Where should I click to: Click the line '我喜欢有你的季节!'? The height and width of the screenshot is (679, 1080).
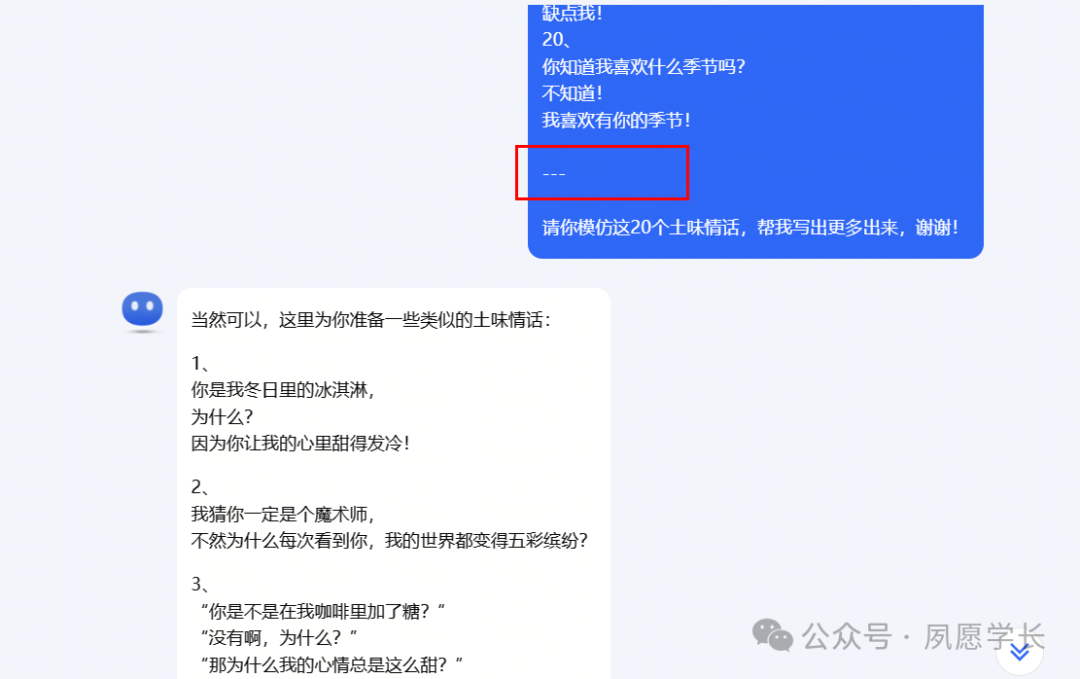pyautogui.click(x=616, y=121)
